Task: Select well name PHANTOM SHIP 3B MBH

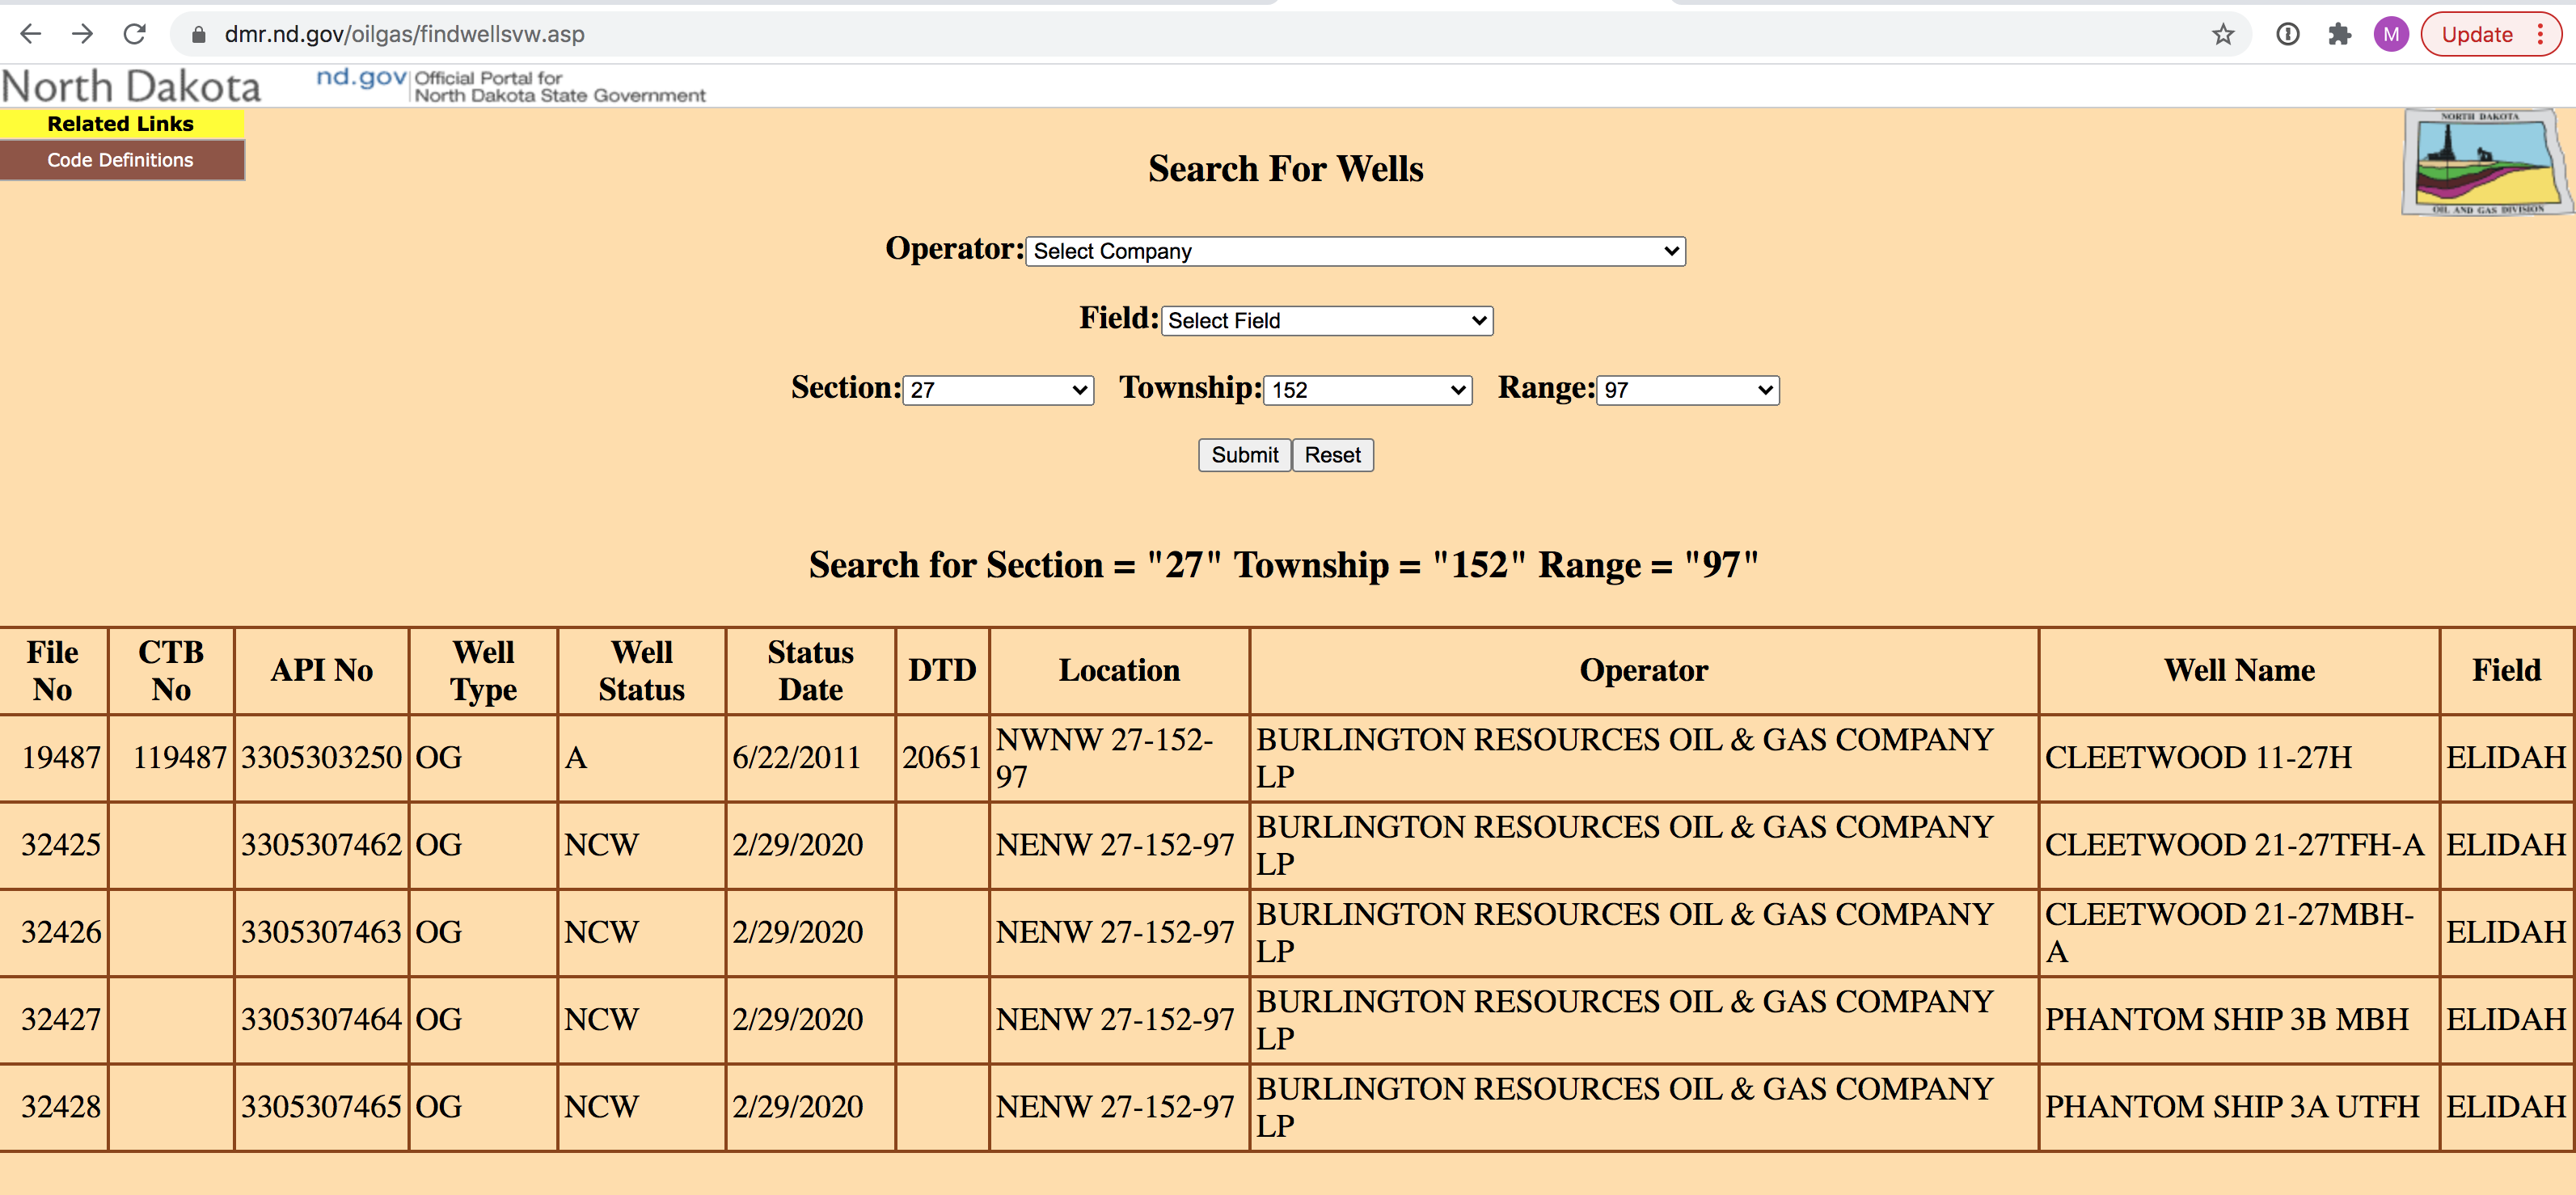Action: (2239, 1020)
